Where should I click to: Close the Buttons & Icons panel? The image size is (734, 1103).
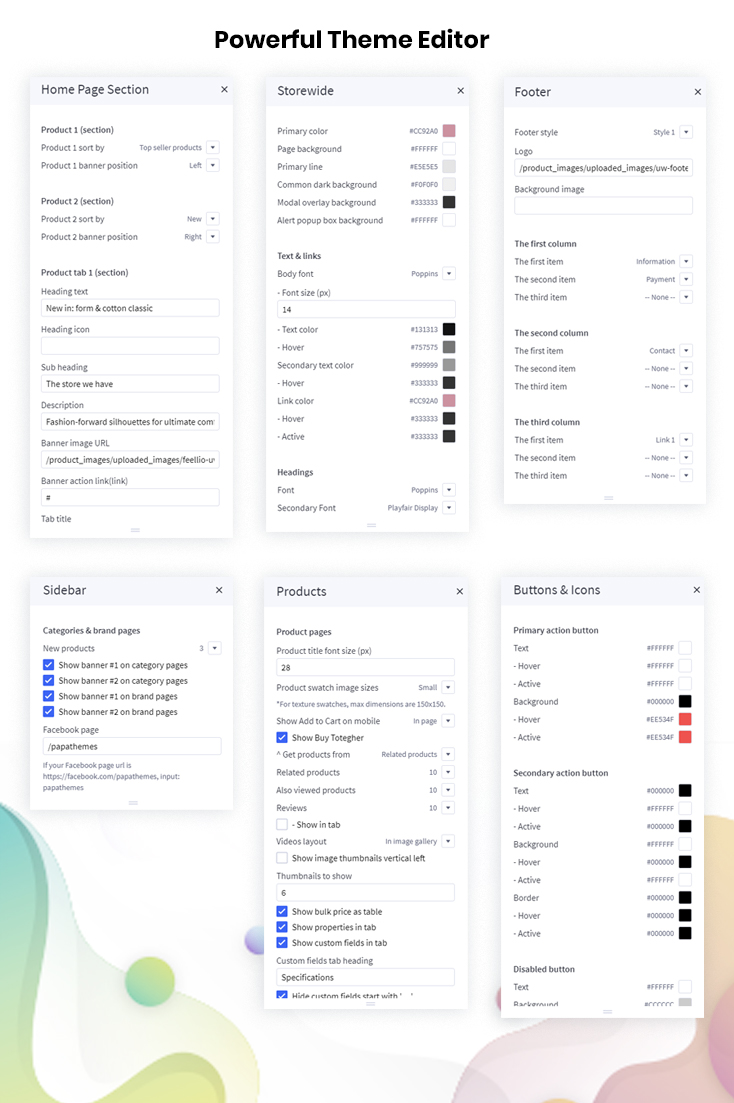696,591
